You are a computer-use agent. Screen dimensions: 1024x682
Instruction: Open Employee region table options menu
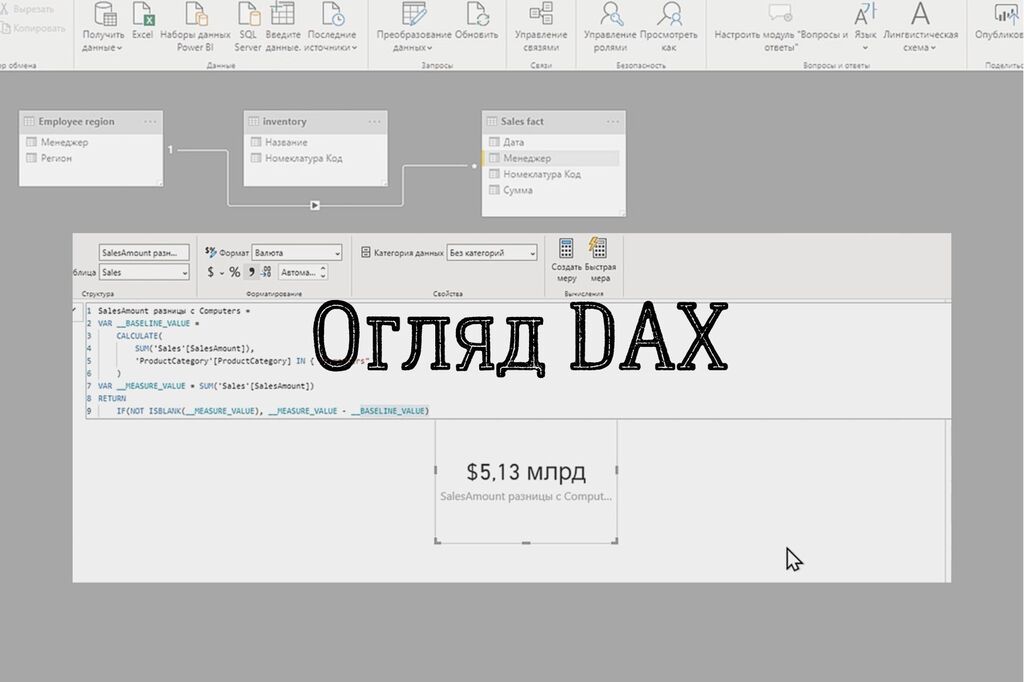150,122
